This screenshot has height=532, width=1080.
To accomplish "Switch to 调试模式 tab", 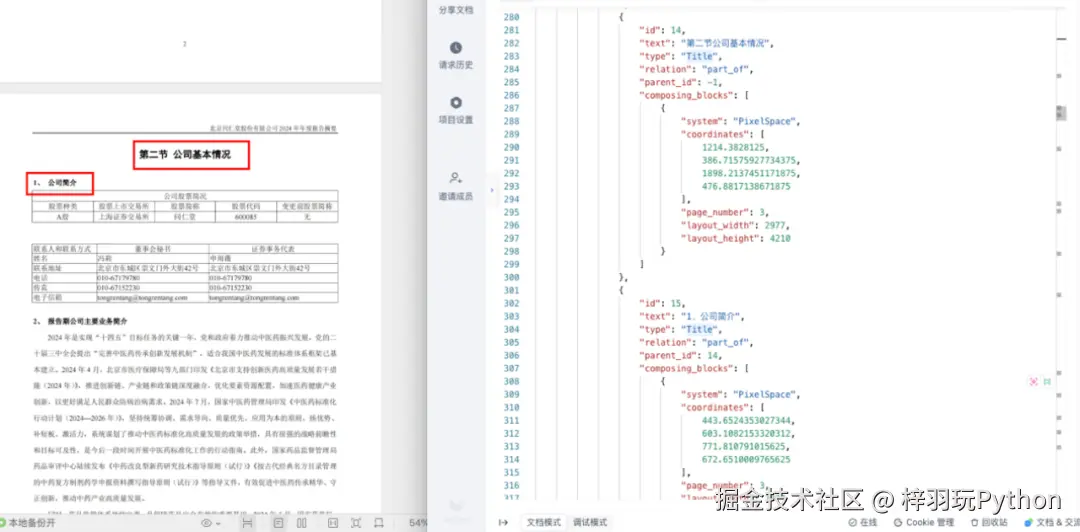I will click(589, 522).
